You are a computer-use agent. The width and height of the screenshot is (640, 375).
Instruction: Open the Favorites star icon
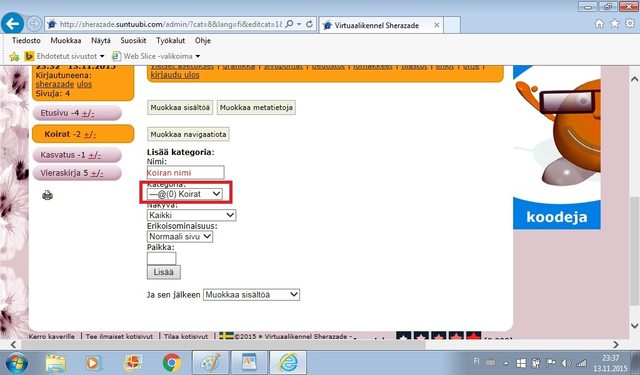point(614,24)
